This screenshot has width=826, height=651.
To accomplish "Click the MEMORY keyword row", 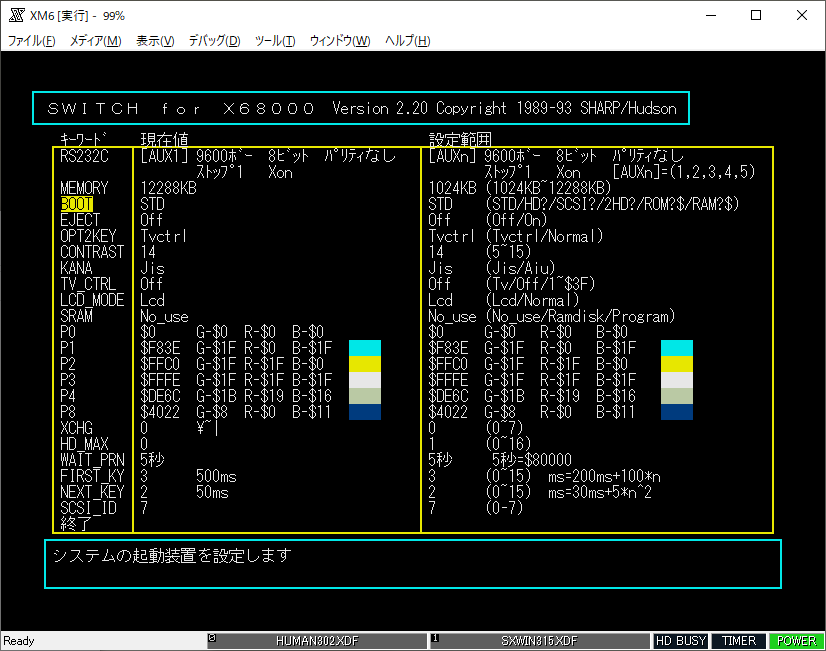I will pos(84,188).
